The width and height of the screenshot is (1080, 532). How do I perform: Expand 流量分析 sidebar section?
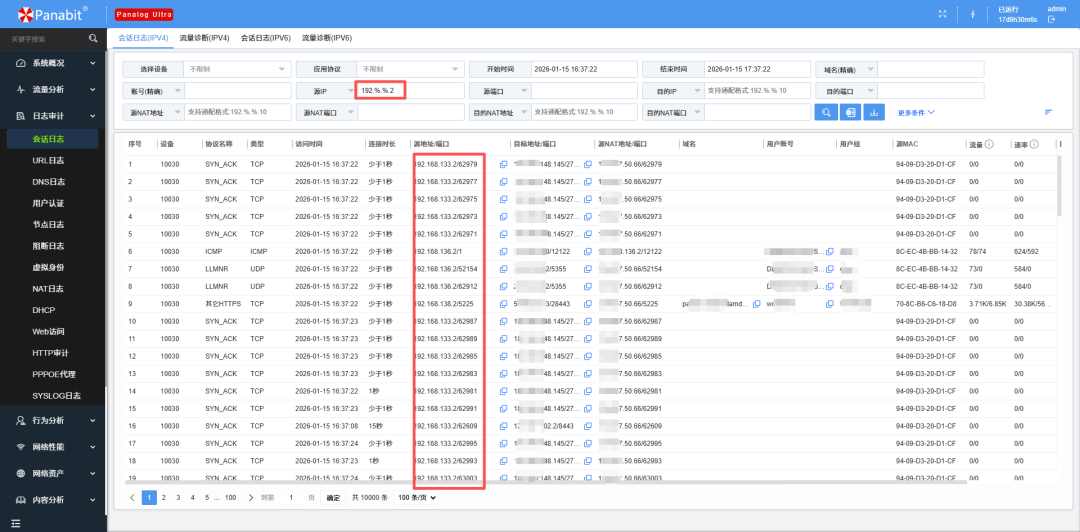pos(53,90)
